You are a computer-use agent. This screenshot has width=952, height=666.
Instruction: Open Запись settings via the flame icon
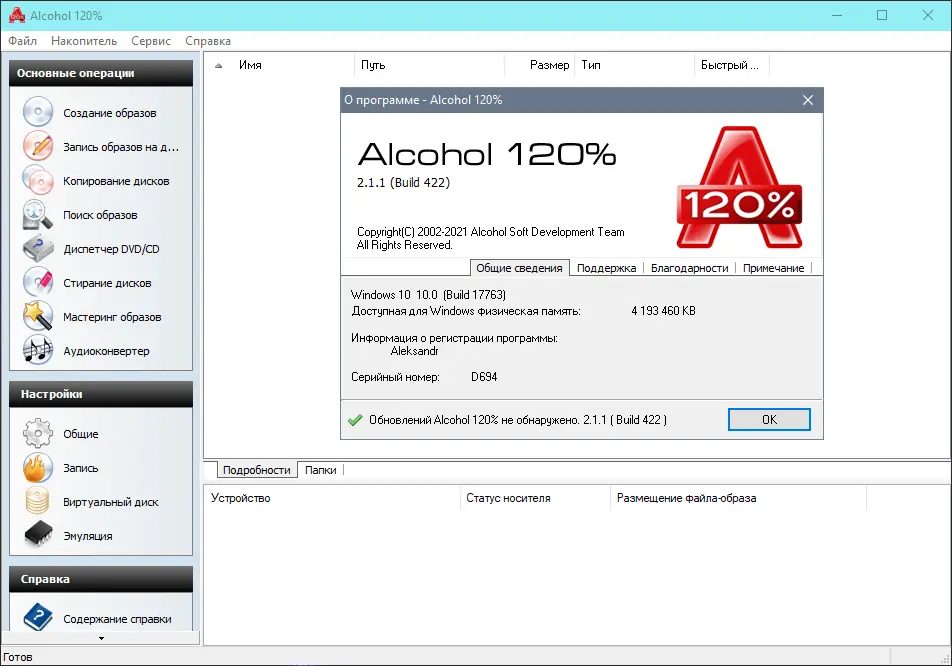pyautogui.click(x=73, y=467)
